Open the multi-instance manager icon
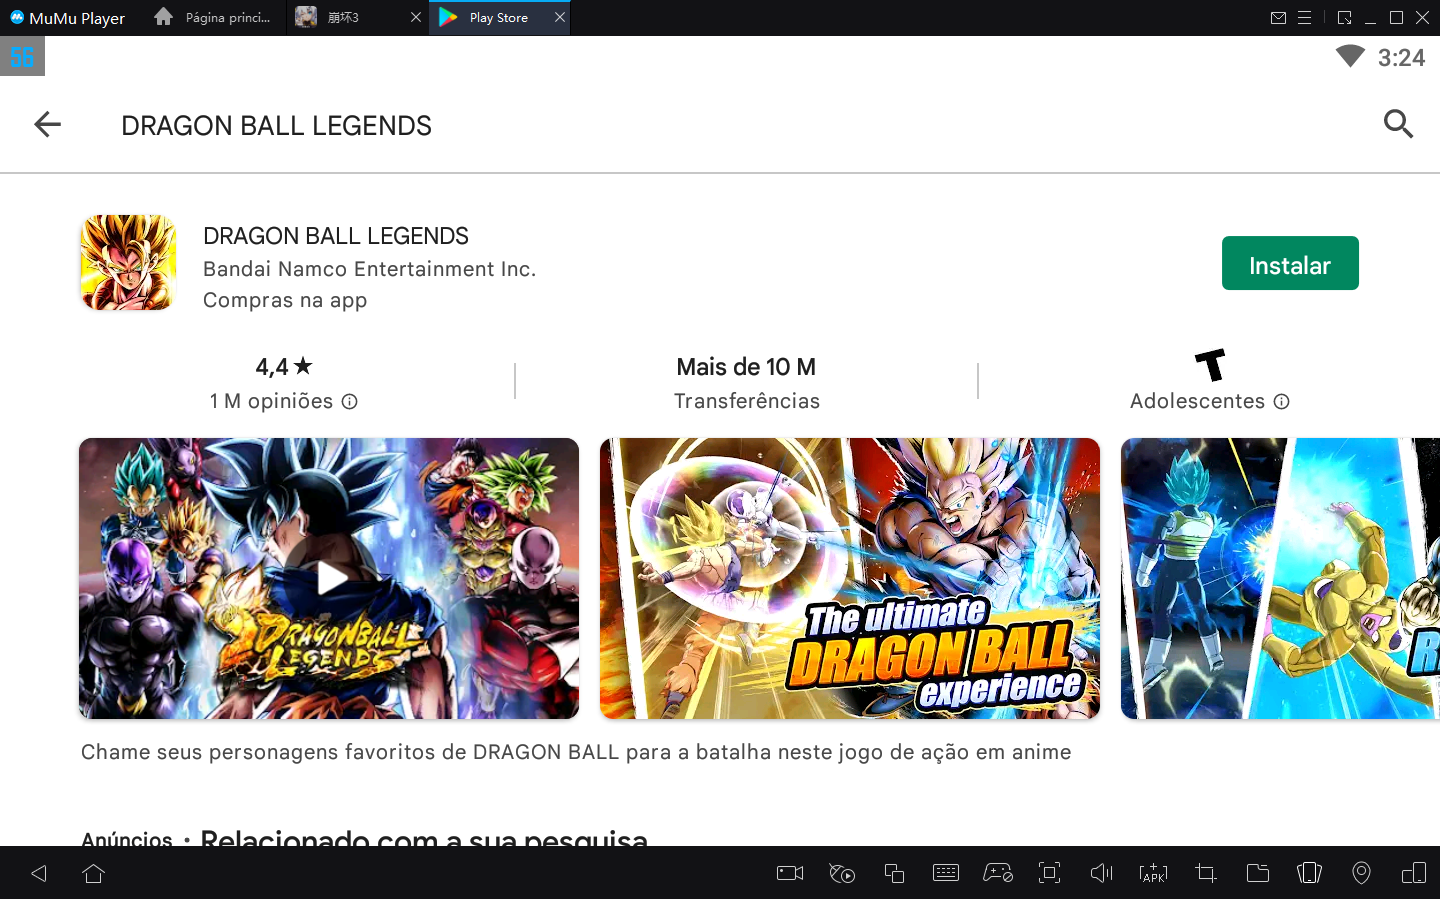The width and height of the screenshot is (1440, 899). [894, 872]
